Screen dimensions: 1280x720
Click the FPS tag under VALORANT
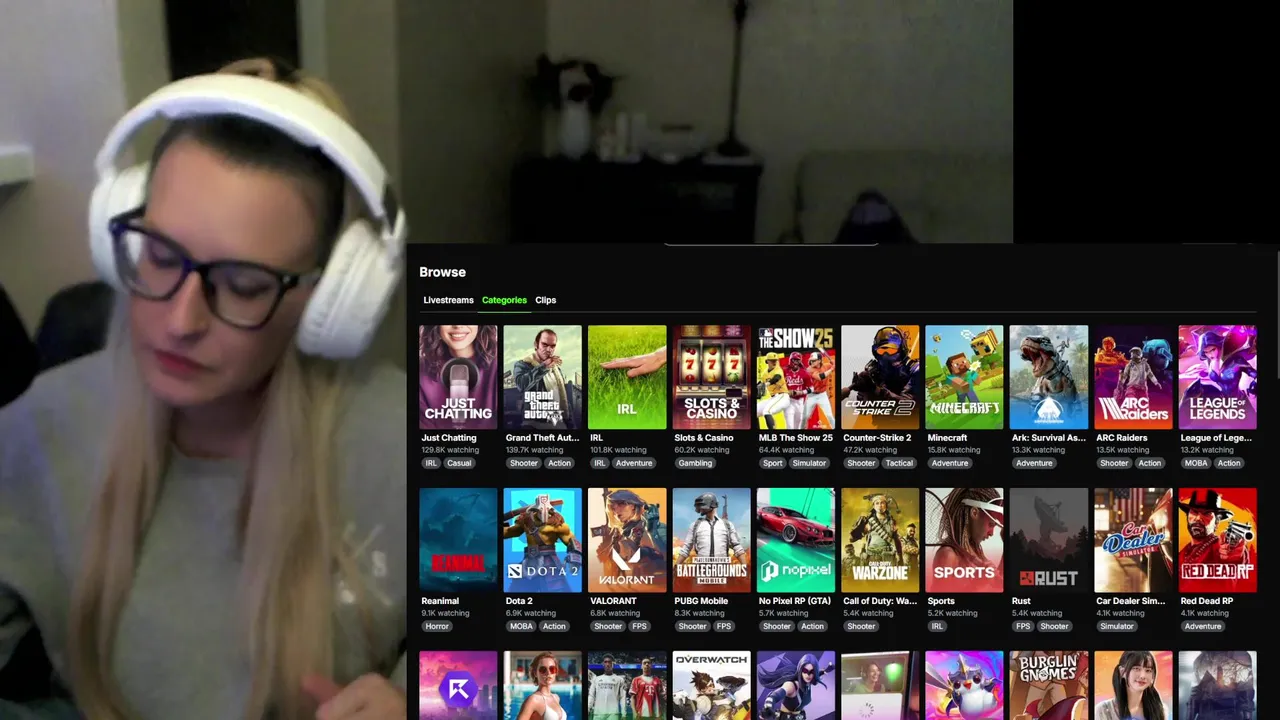tap(639, 626)
